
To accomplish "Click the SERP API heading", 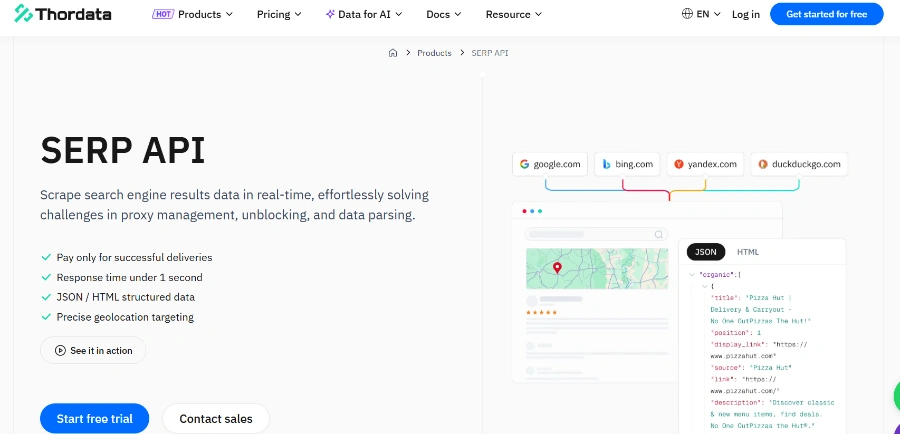I will (x=123, y=150).
